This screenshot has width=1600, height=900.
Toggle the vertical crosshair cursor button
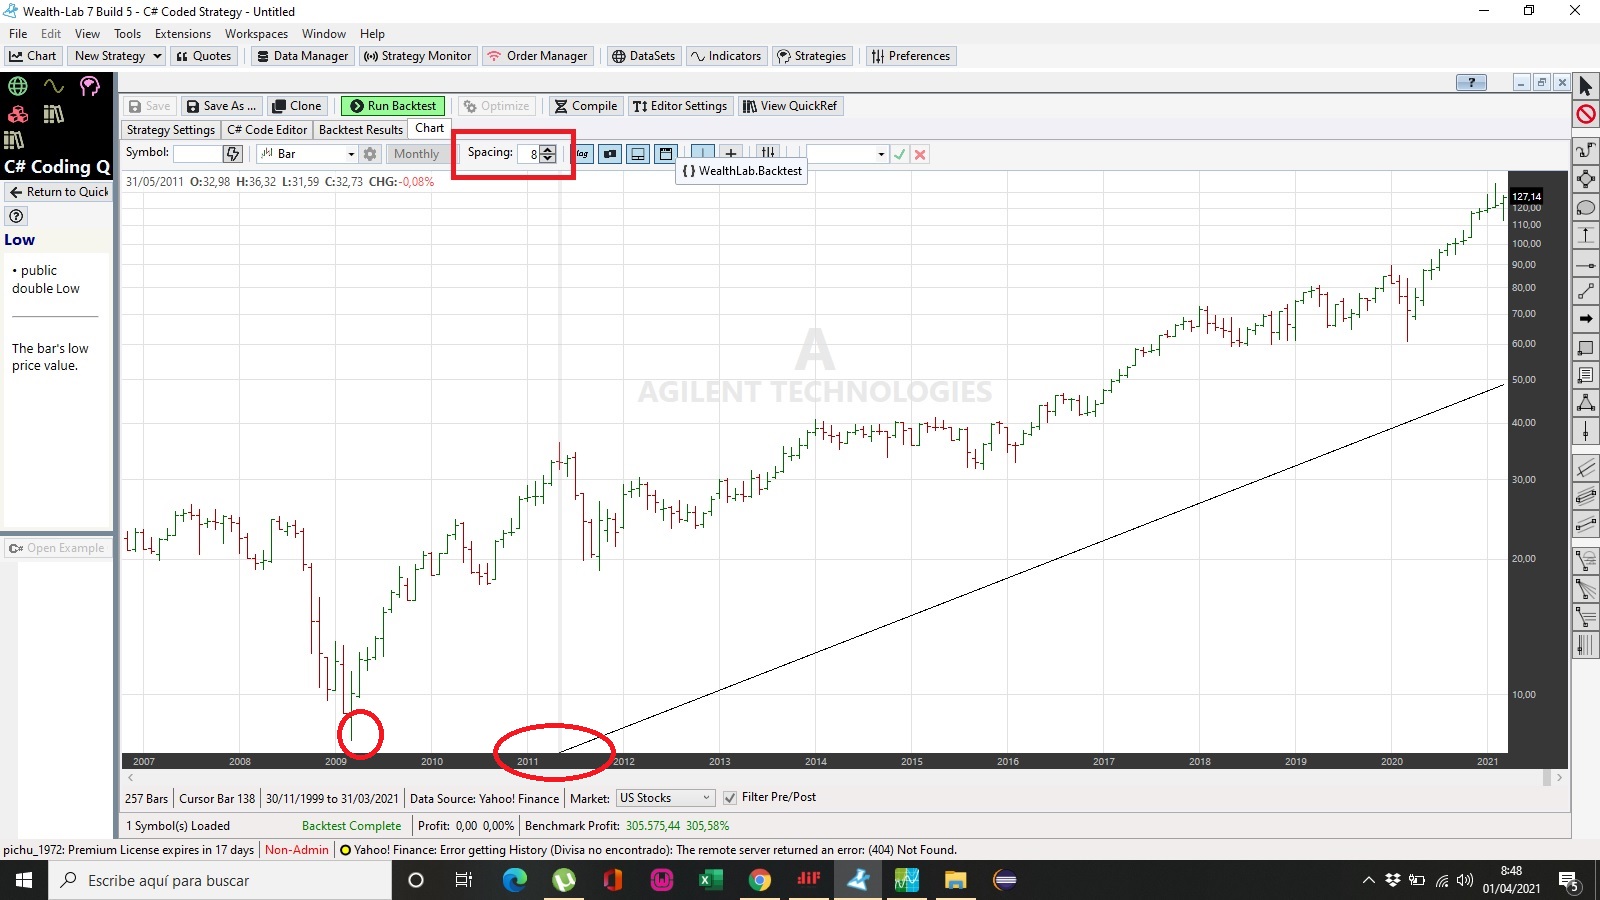[703, 154]
